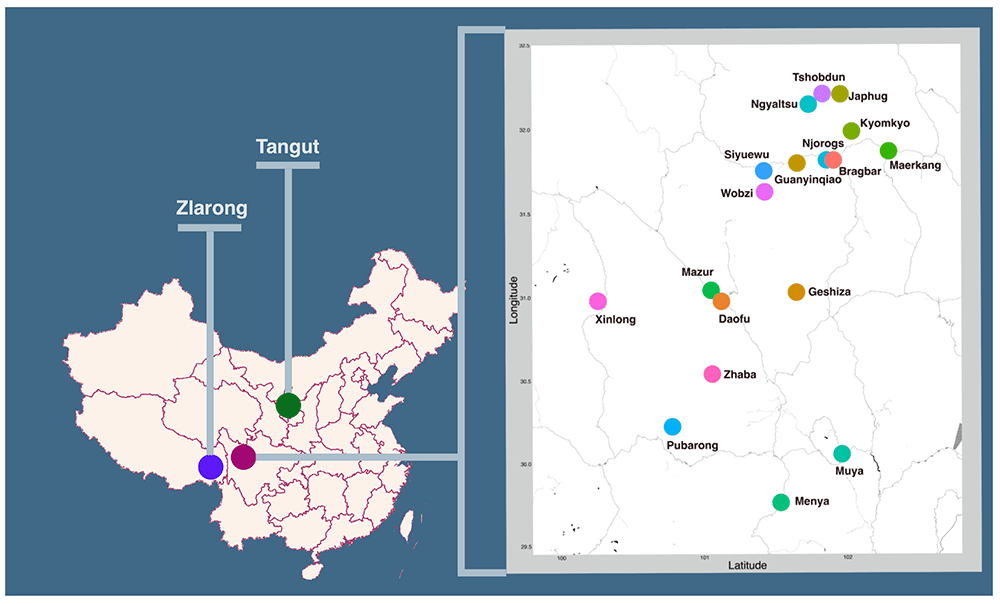
Task: Select the "Latitude" axis title
Action: click(x=747, y=565)
